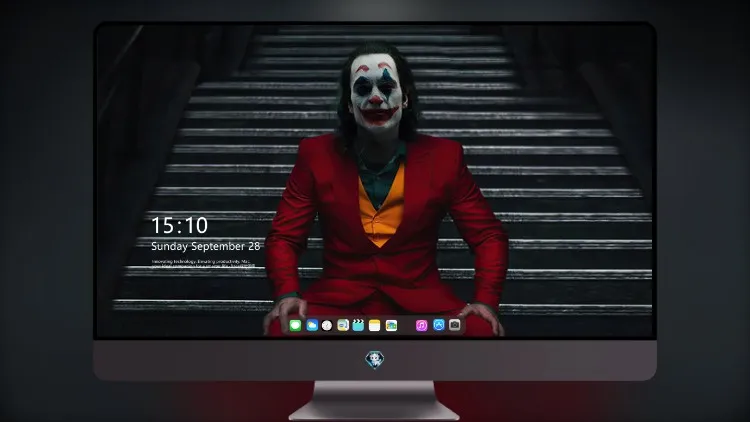Open the Clock app in dock

(327, 325)
